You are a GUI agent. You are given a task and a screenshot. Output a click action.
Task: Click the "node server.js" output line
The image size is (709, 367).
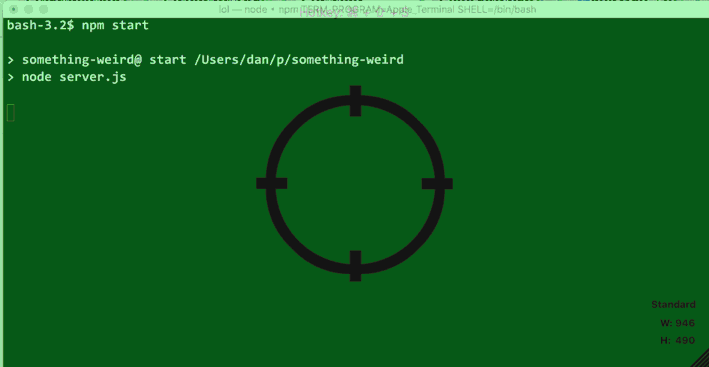(x=74, y=77)
